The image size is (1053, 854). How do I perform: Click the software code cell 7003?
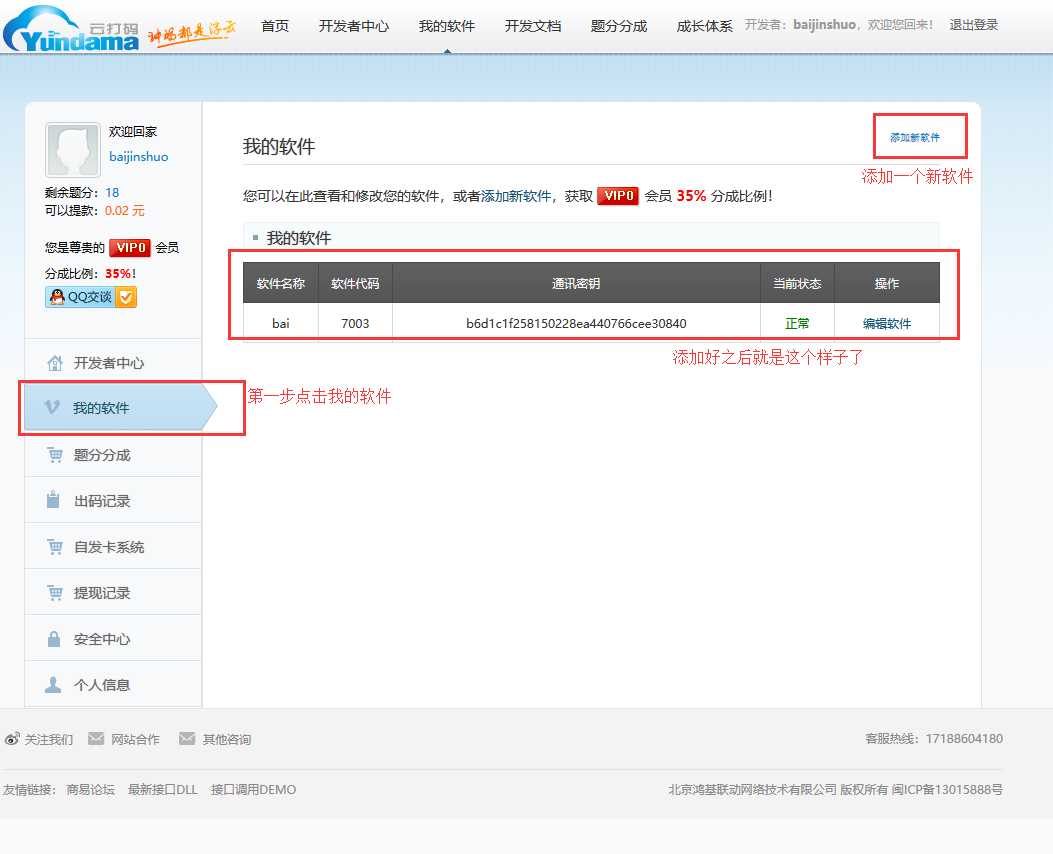[355, 324]
